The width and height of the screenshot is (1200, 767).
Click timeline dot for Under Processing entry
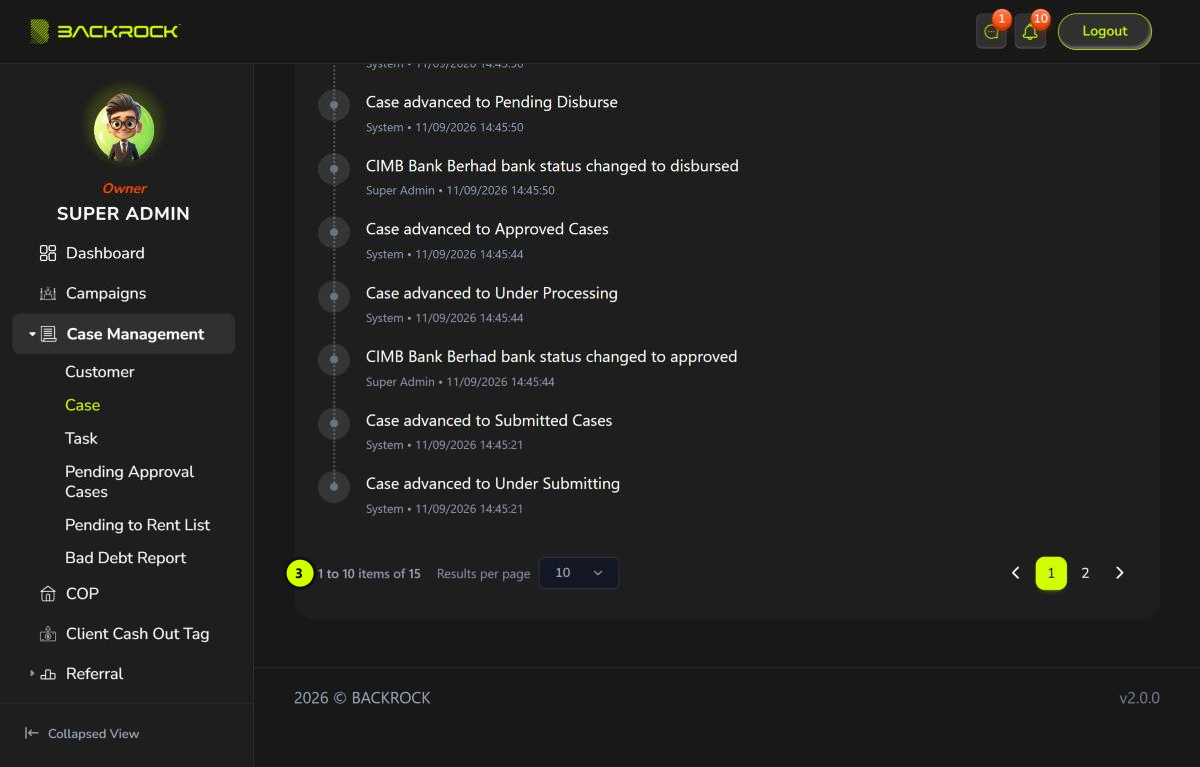(x=334, y=296)
